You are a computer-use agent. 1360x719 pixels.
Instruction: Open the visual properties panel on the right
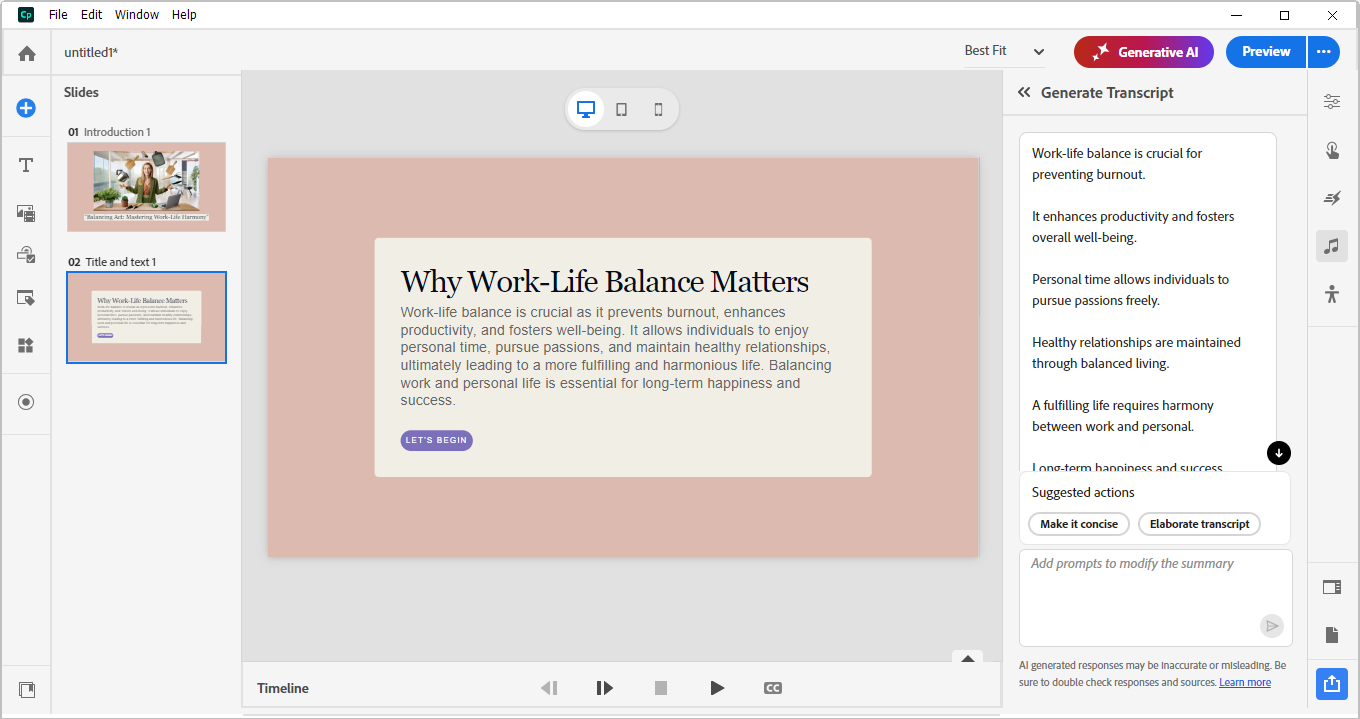click(1331, 101)
